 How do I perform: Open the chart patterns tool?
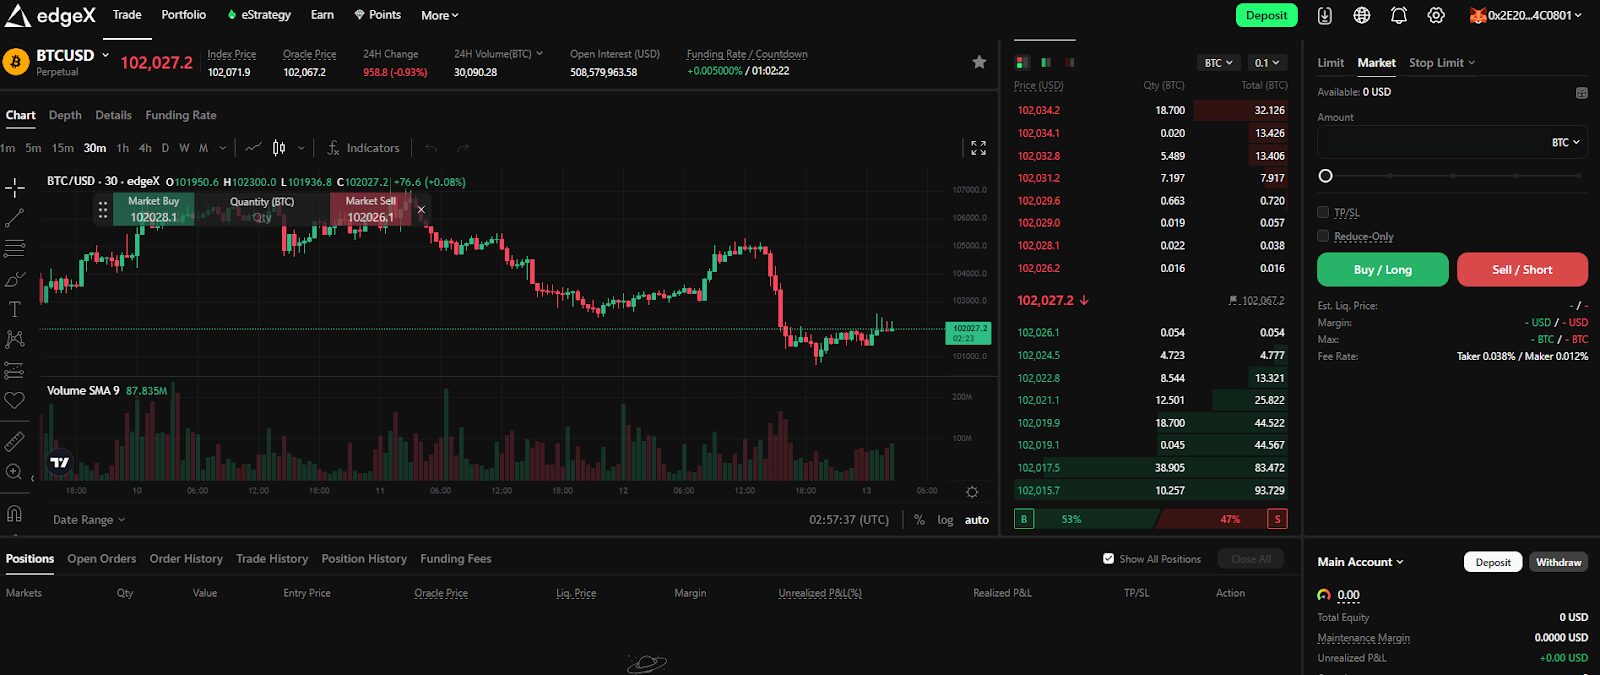tap(15, 340)
